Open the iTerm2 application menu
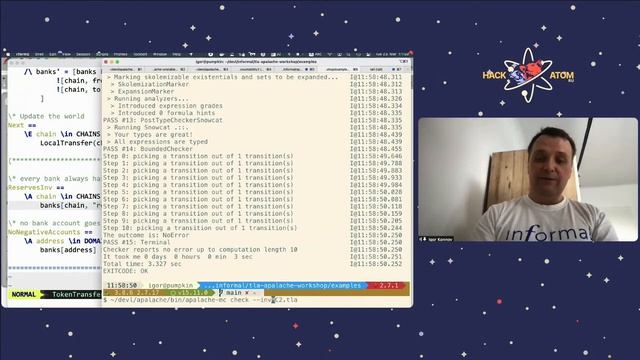This screenshot has width=640, height=360. click(x=22, y=54)
